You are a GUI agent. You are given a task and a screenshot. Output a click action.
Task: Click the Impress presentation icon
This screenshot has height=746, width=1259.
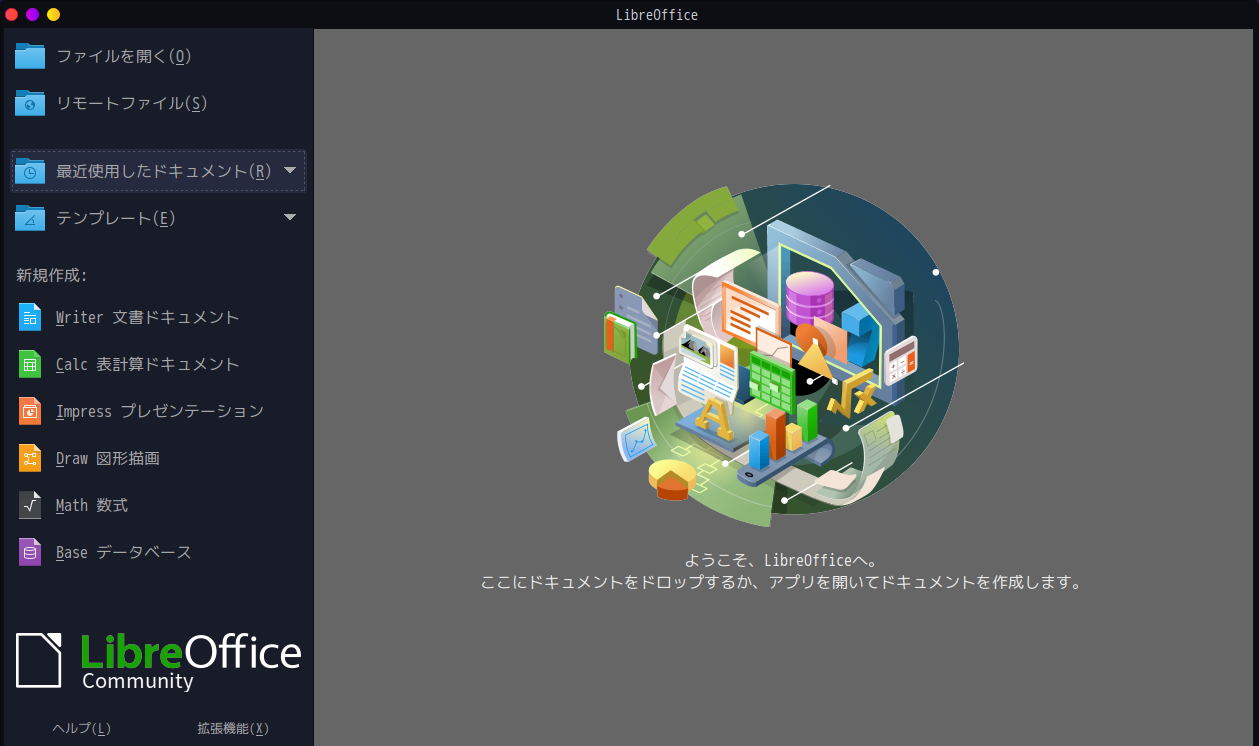(x=30, y=411)
